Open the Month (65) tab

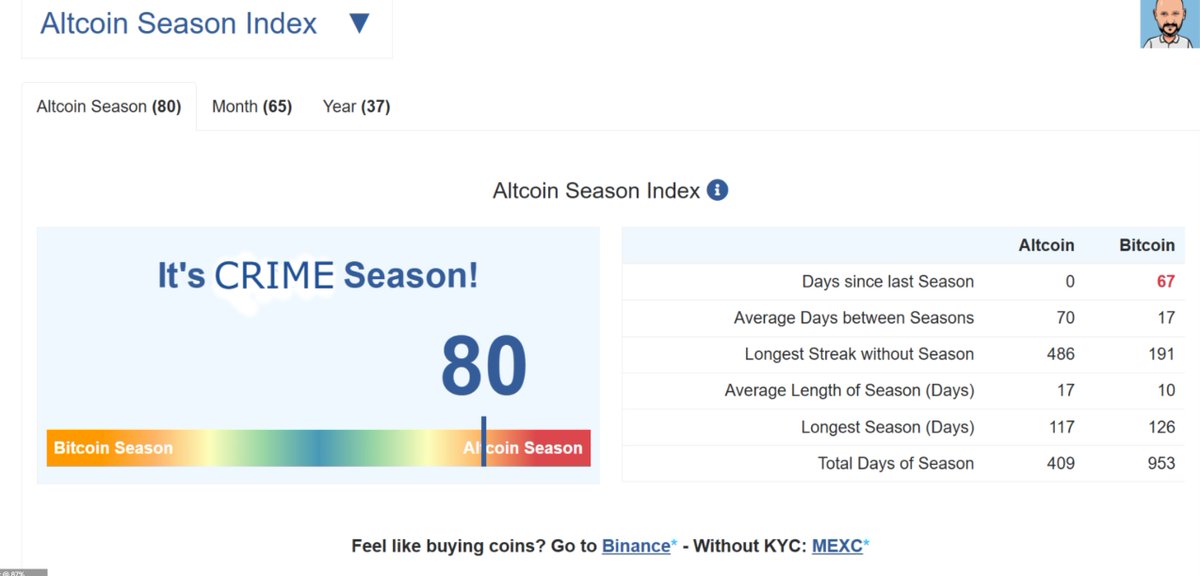252,107
